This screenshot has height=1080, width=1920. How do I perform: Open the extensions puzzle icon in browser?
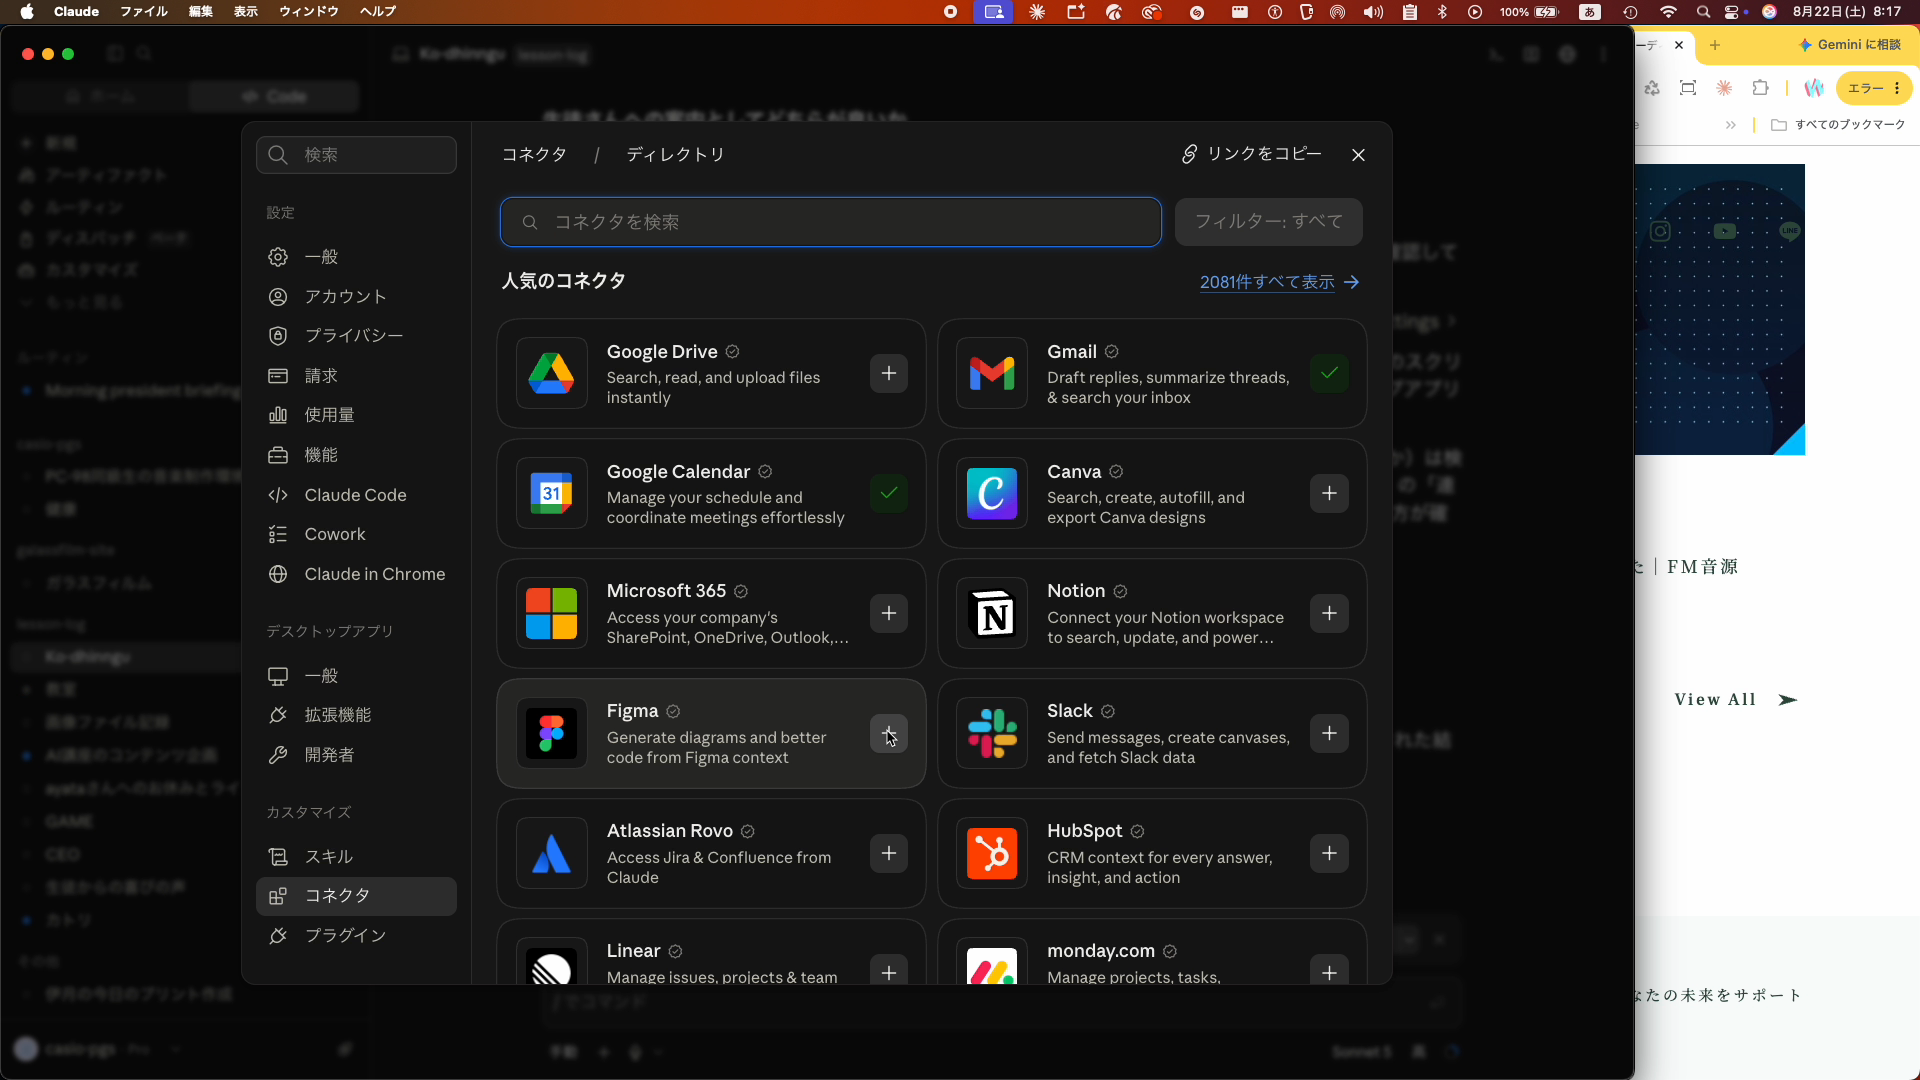pos(1760,88)
